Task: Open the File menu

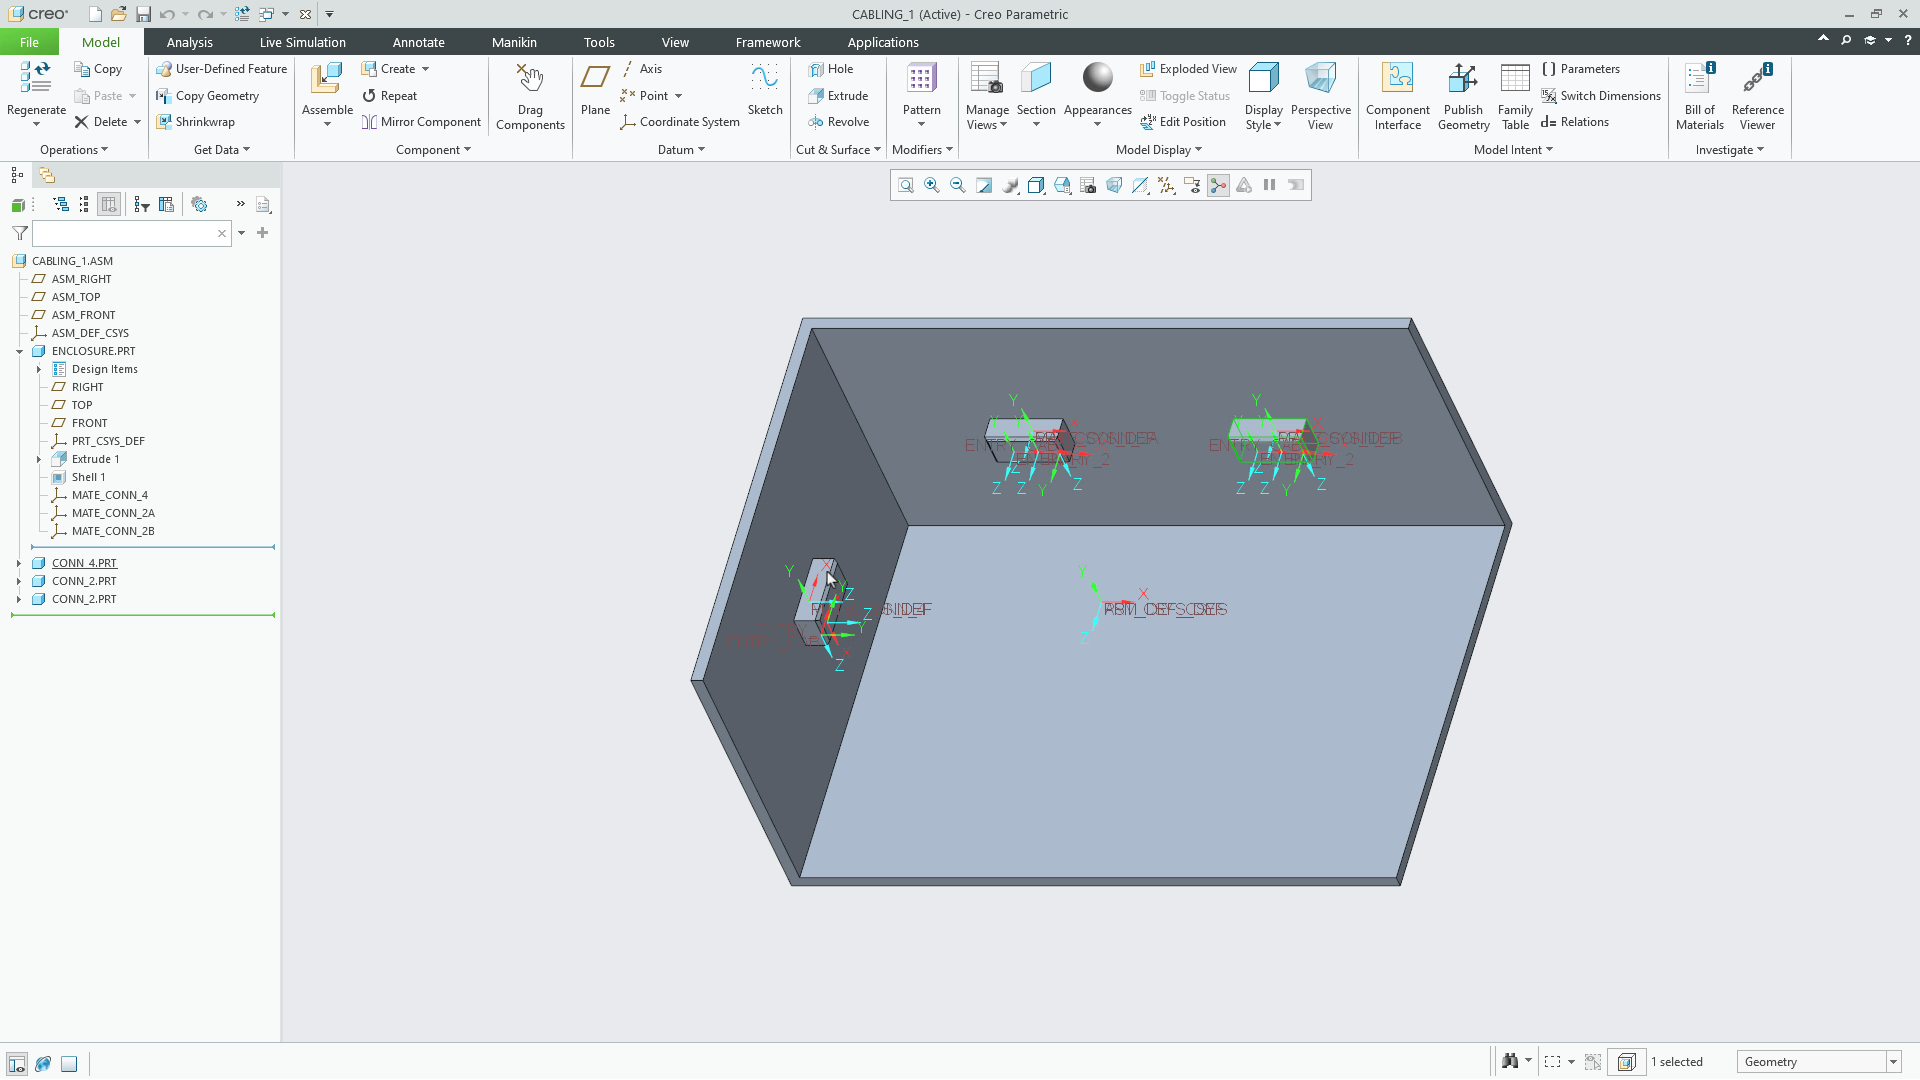Action: pyautogui.click(x=29, y=42)
